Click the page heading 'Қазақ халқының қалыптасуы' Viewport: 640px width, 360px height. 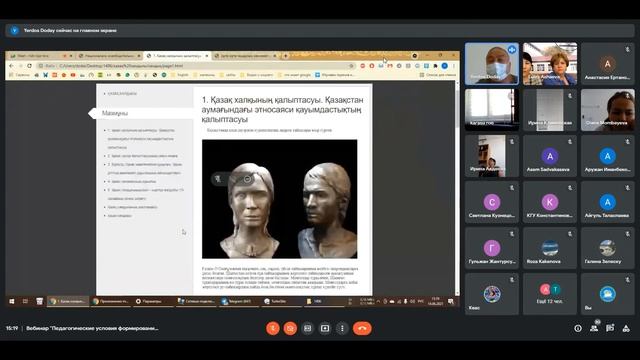coord(282,109)
